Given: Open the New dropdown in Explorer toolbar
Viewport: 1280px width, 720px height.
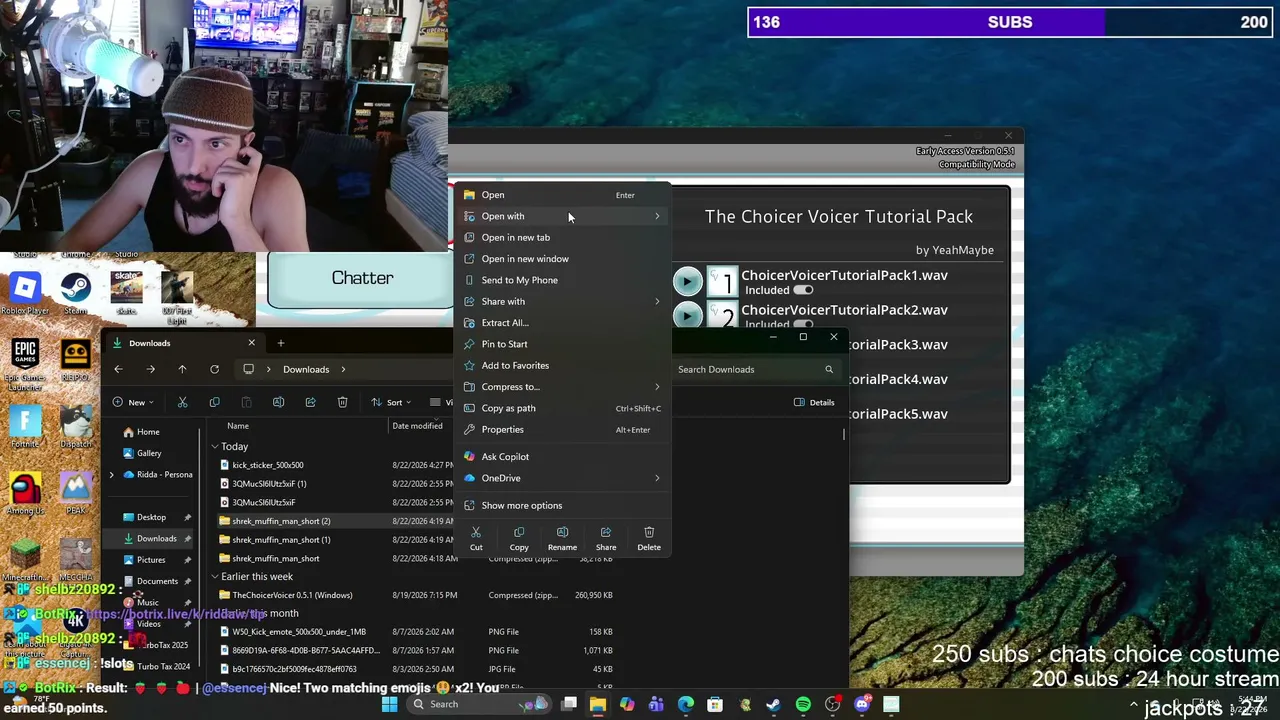Looking at the screenshot, I should (x=135, y=402).
